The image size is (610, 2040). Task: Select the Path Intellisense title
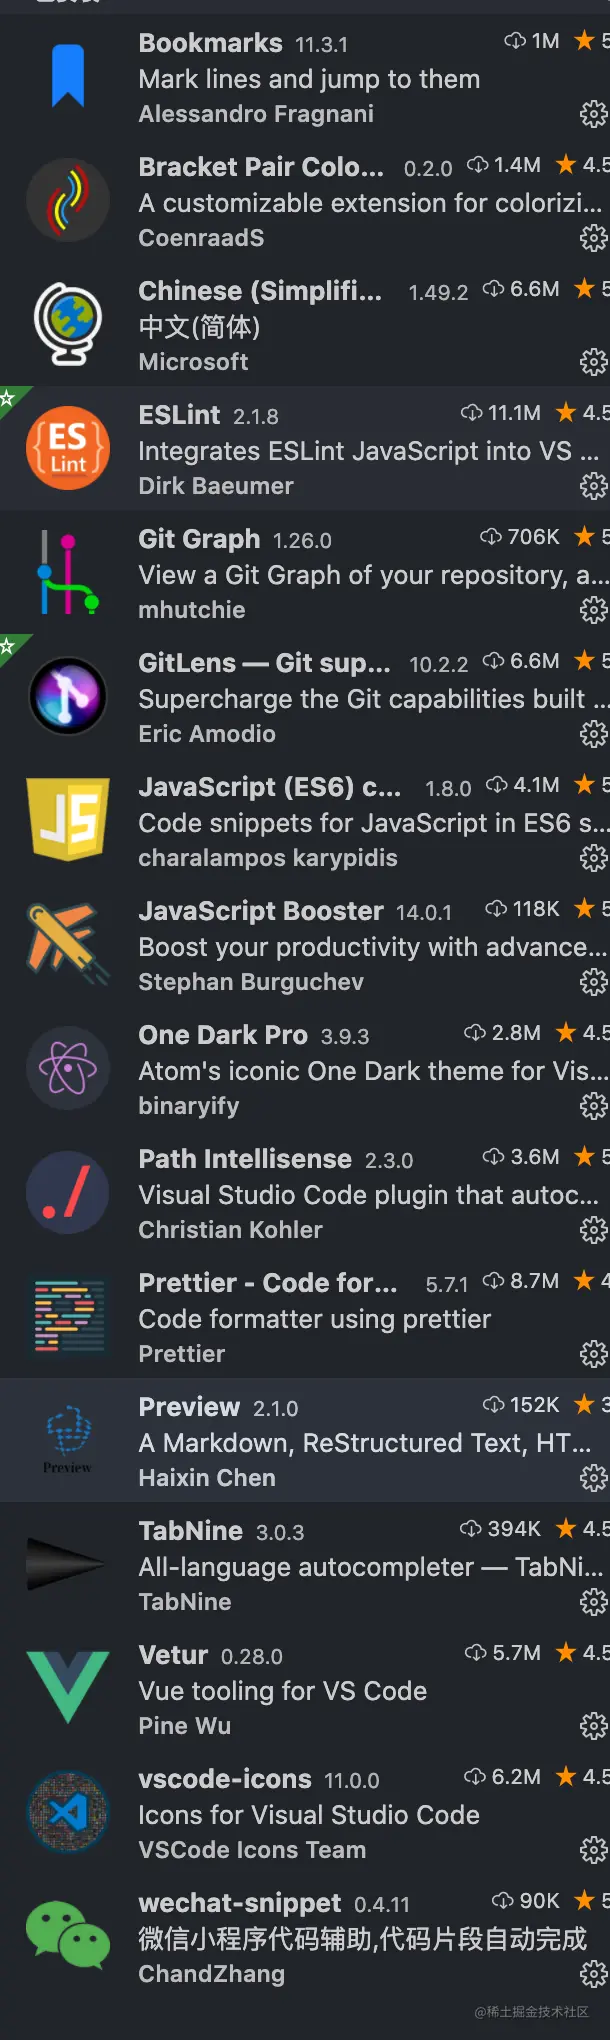click(x=245, y=1159)
